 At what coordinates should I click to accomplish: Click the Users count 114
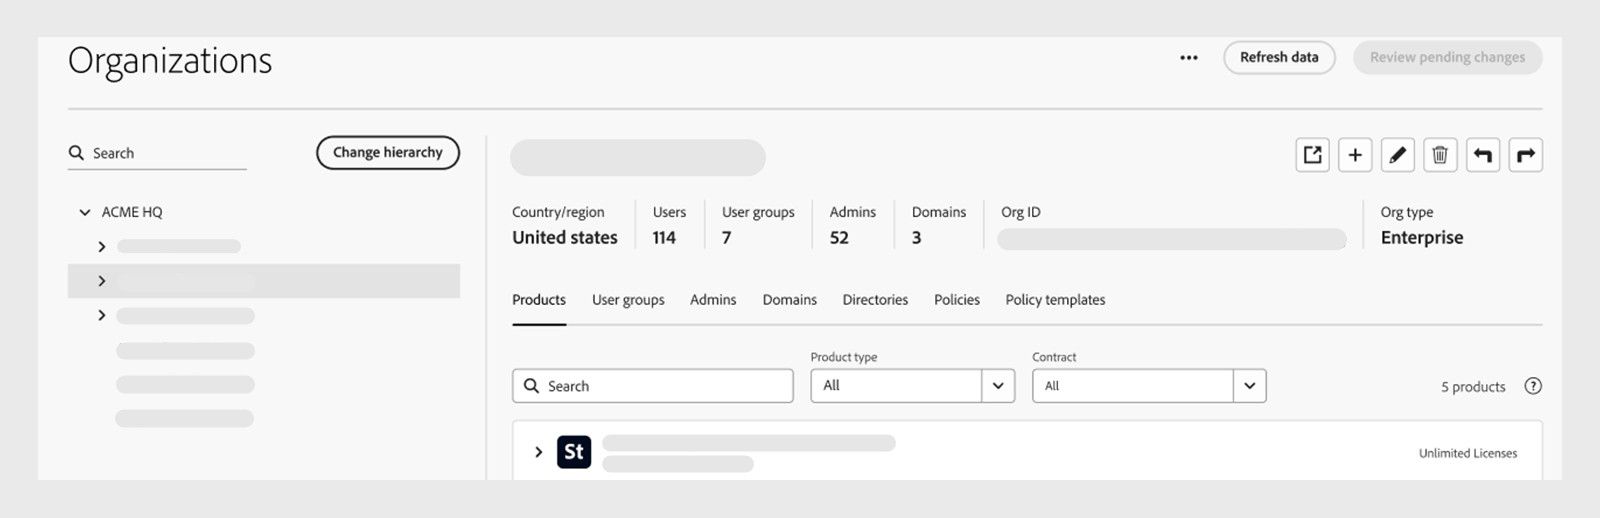[x=664, y=238]
